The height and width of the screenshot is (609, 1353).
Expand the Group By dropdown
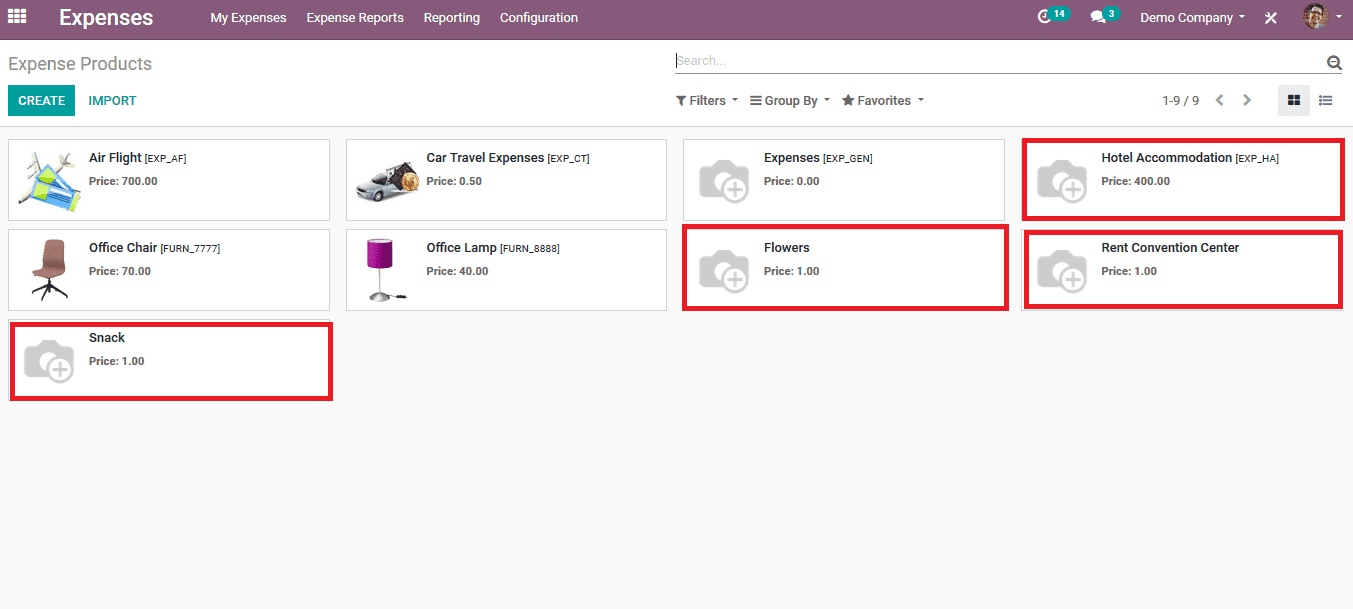[x=790, y=100]
